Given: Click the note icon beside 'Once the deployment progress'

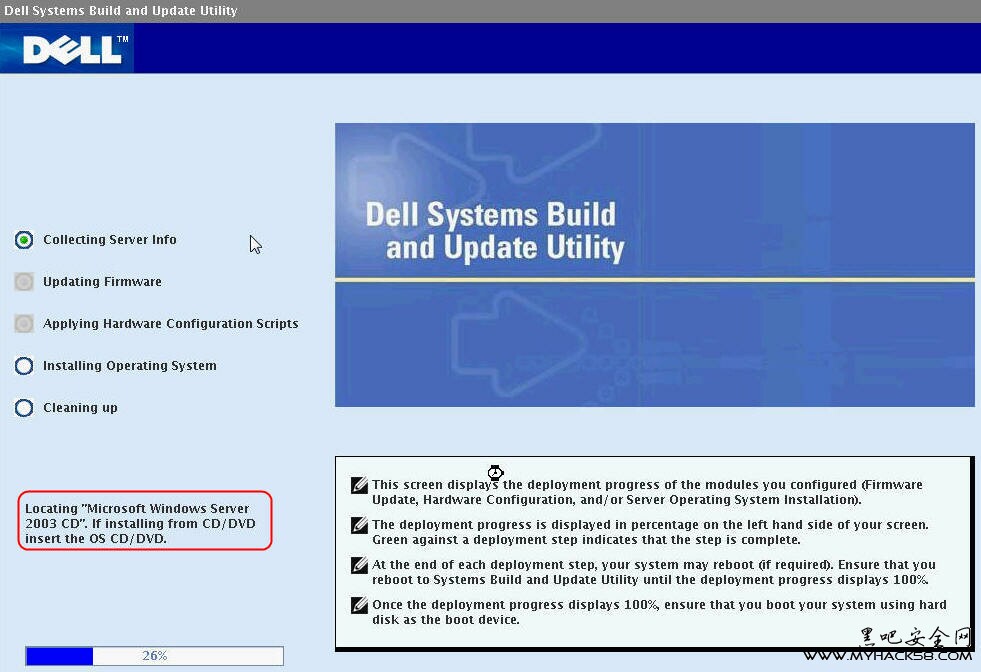Looking at the screenshot, I should coord(360,605).
